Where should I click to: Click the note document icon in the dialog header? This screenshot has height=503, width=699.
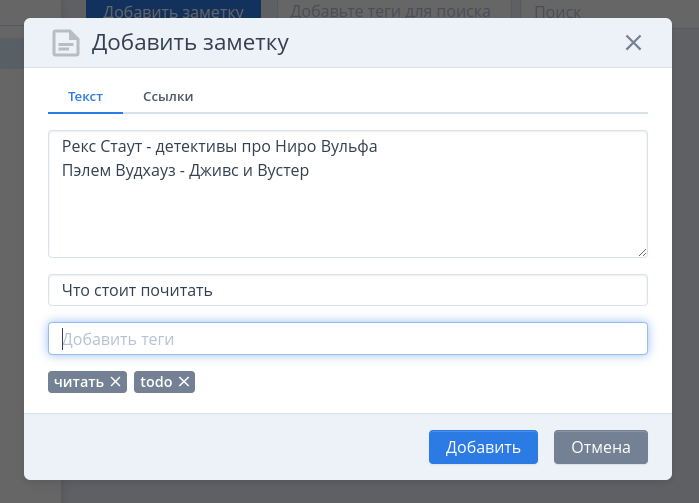tap(66, 43)
